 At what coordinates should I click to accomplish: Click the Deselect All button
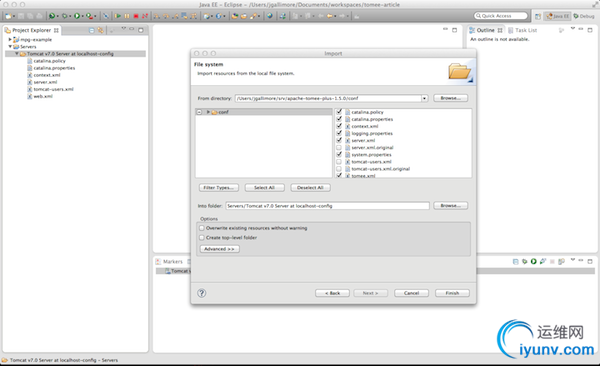coord(310,188)
